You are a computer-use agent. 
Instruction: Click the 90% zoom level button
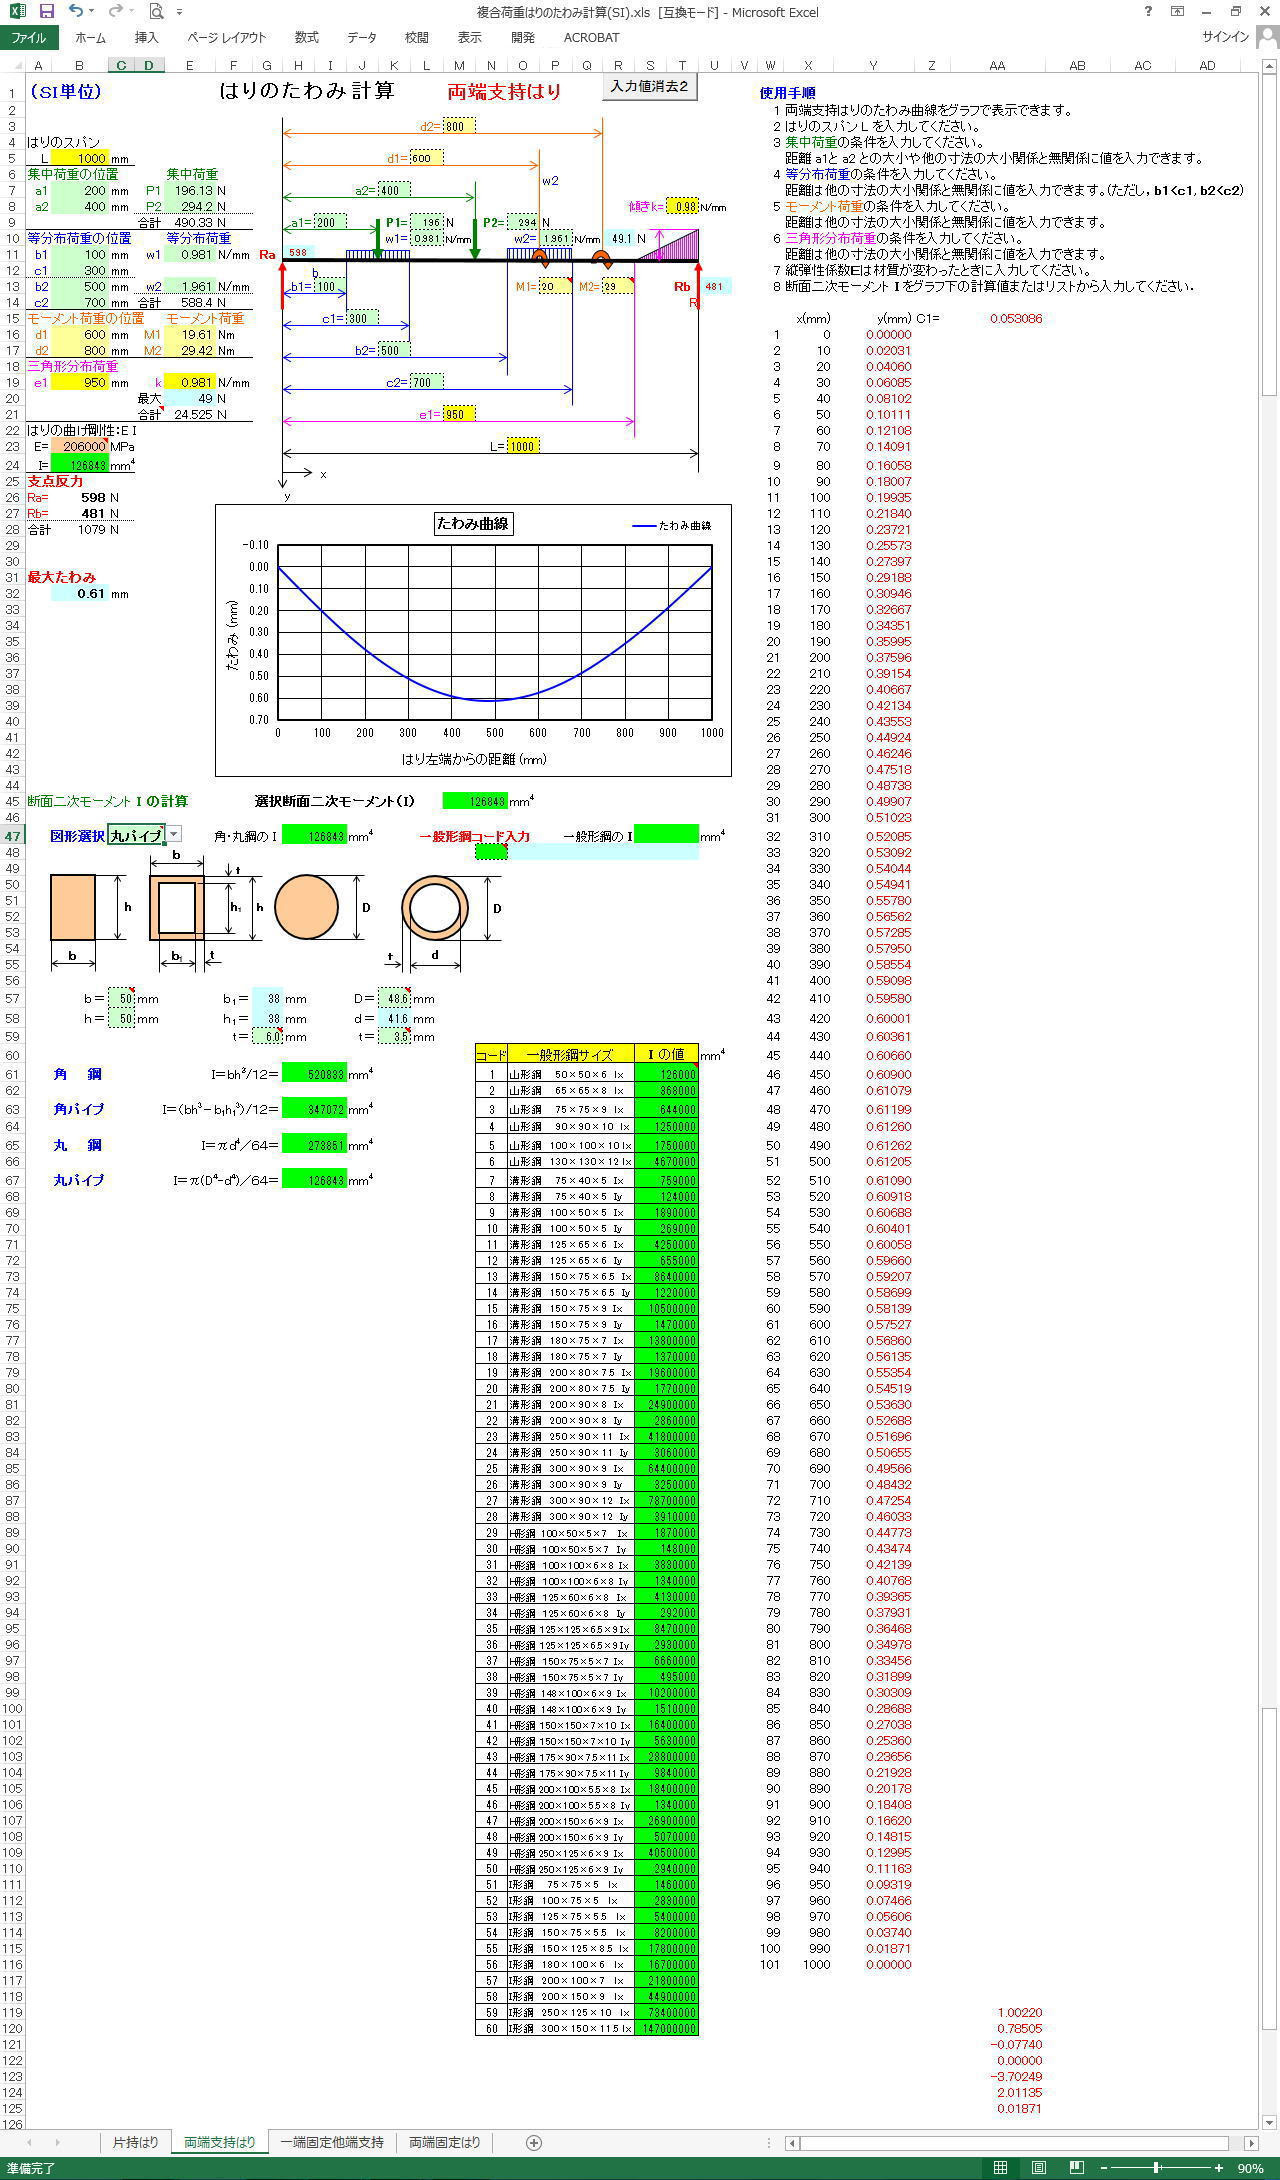(1251, 2168)
